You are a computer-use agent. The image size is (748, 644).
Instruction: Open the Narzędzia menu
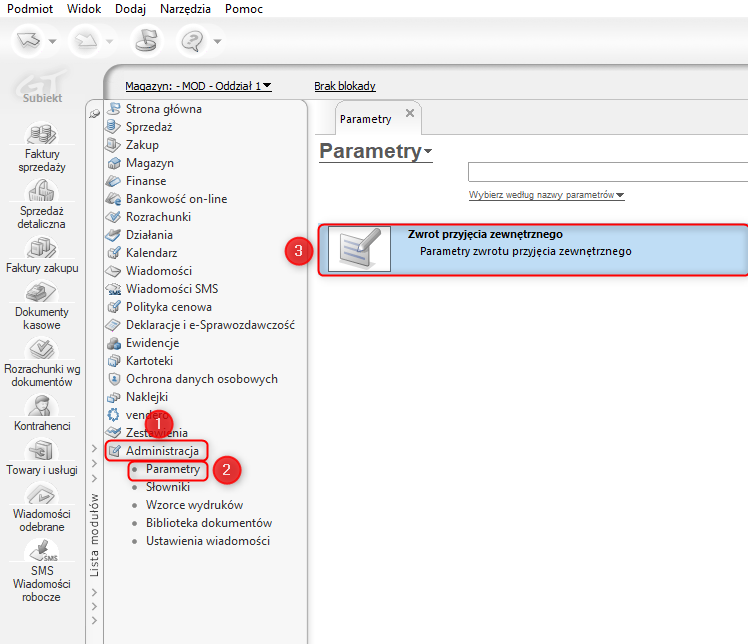click(185, 9)
